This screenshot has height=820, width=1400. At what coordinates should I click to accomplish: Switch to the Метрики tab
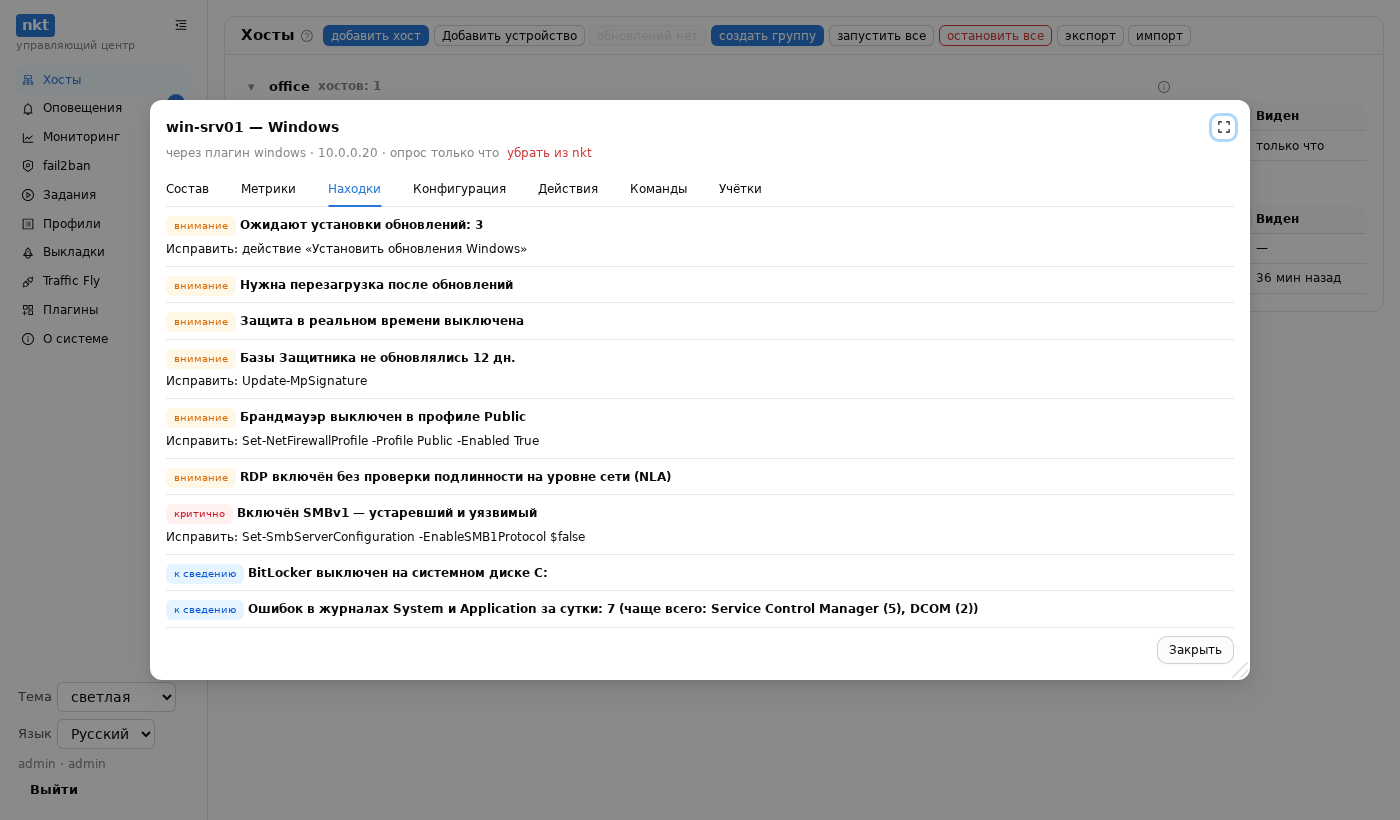(268, 189)
